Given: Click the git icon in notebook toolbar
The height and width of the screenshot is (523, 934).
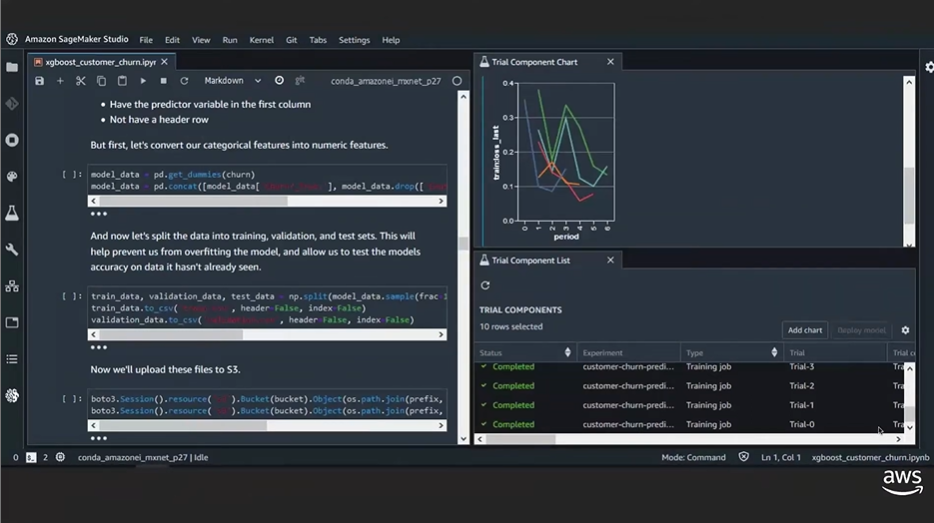Looking at the screenshot, I should tap(300, 80).
